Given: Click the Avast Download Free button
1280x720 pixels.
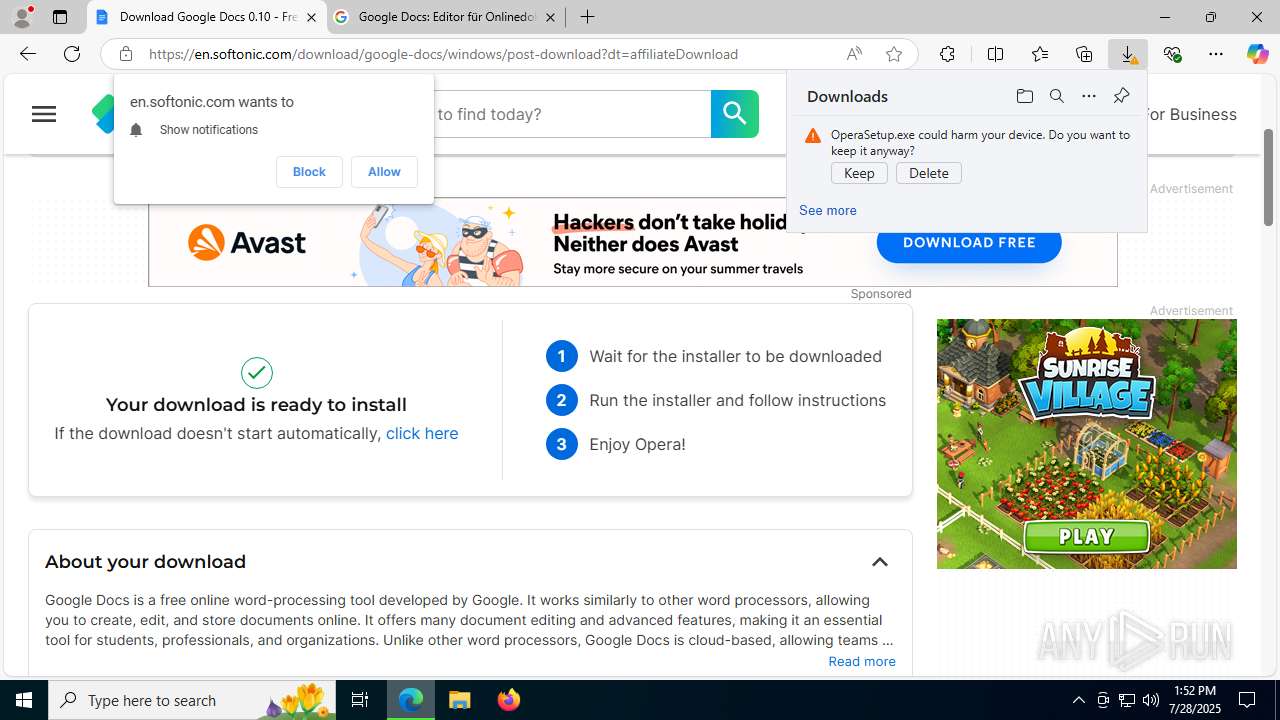Looking at the screenshot, I should tap(969, 243).
